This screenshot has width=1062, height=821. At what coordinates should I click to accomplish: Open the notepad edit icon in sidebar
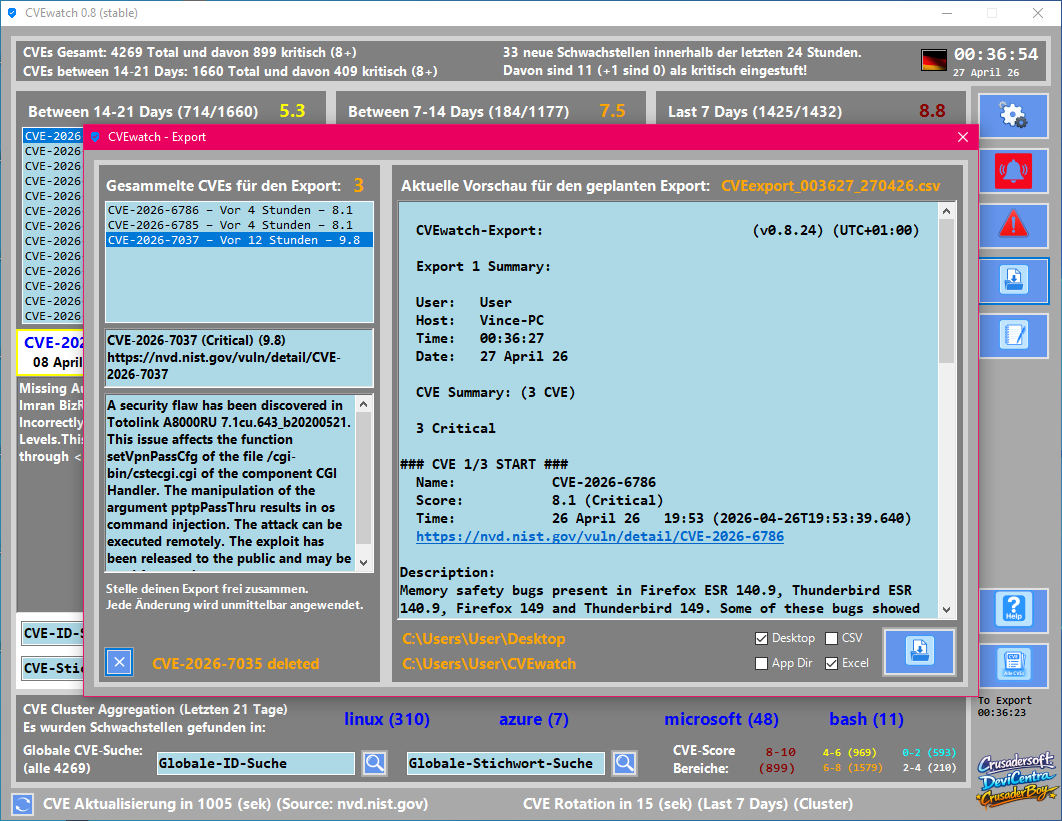point(1013,335)
